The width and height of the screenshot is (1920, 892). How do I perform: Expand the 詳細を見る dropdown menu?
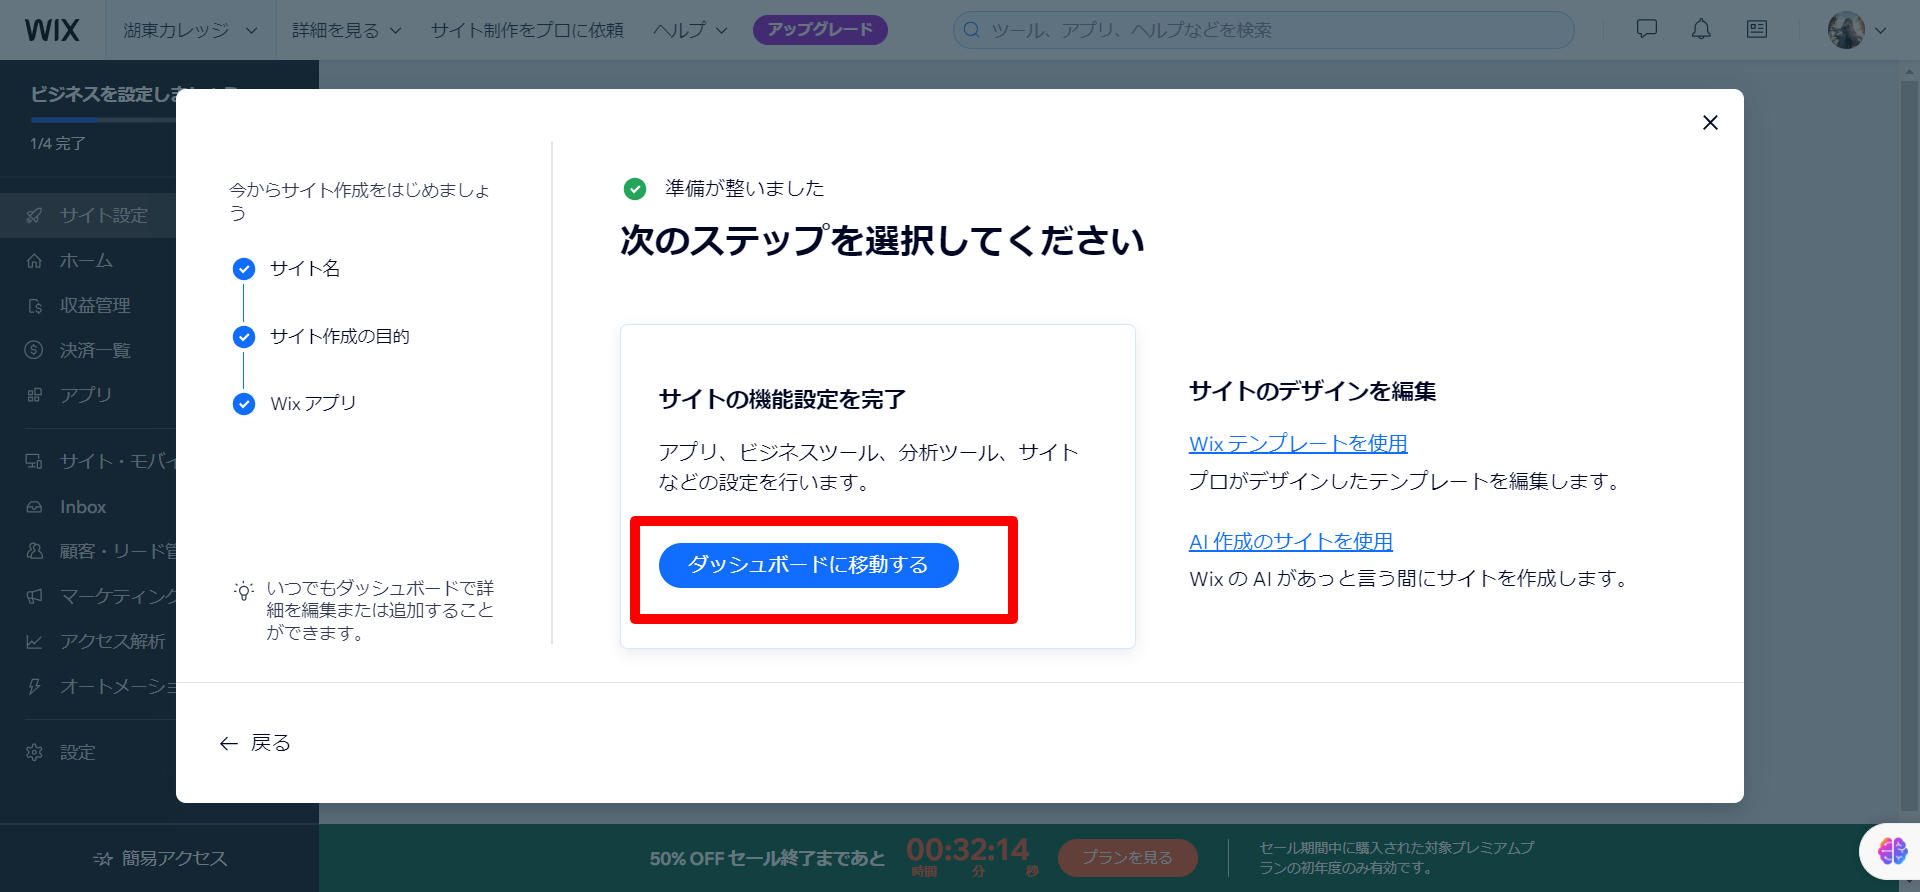[346, 30]
